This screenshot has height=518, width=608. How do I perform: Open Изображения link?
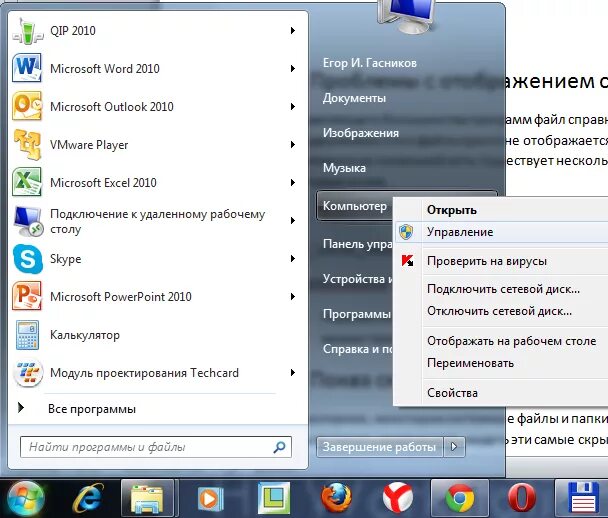[x=361, y=133]
